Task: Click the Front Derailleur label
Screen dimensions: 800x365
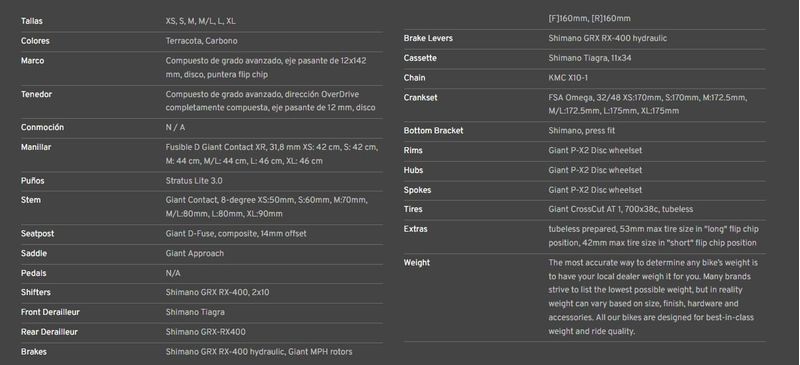Action: [x=50, y=312]
